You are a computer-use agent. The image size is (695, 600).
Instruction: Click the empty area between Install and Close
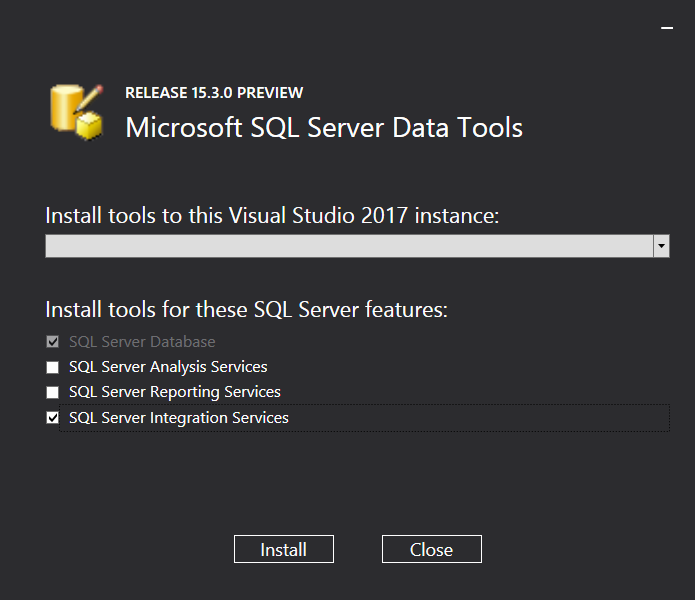point(358,549)
